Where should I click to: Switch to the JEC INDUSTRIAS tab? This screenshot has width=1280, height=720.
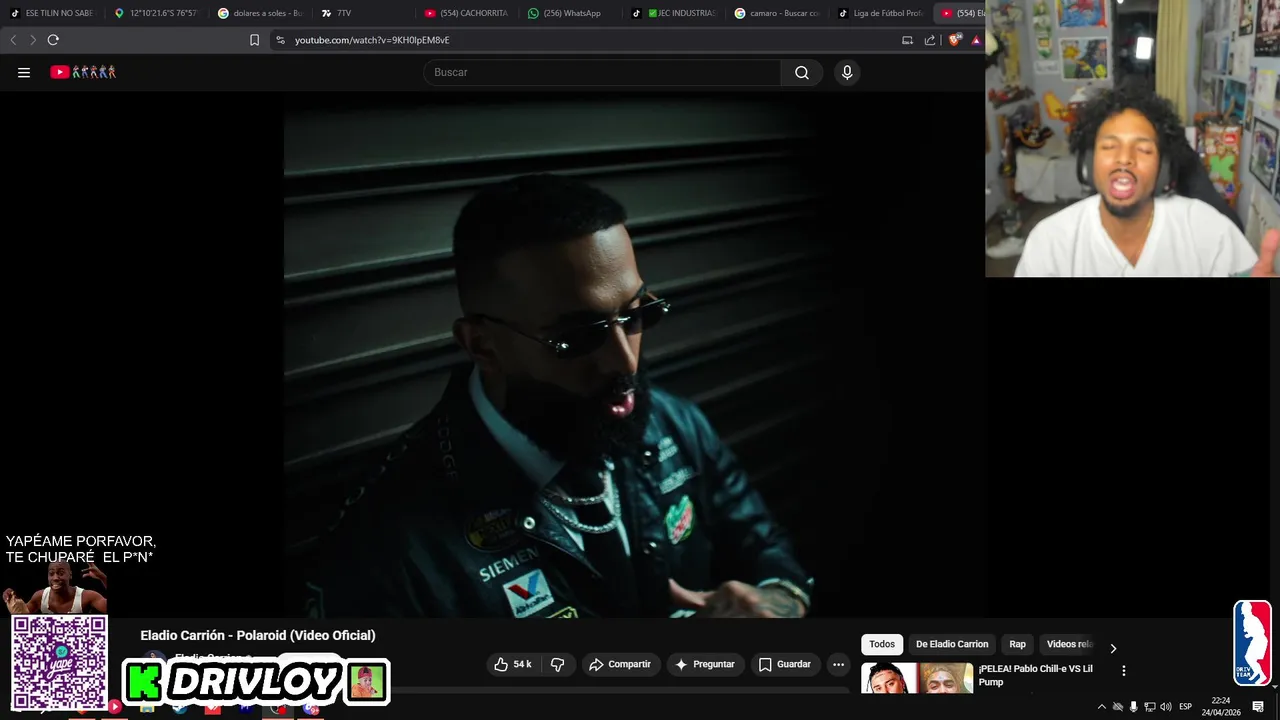[673, 13]
